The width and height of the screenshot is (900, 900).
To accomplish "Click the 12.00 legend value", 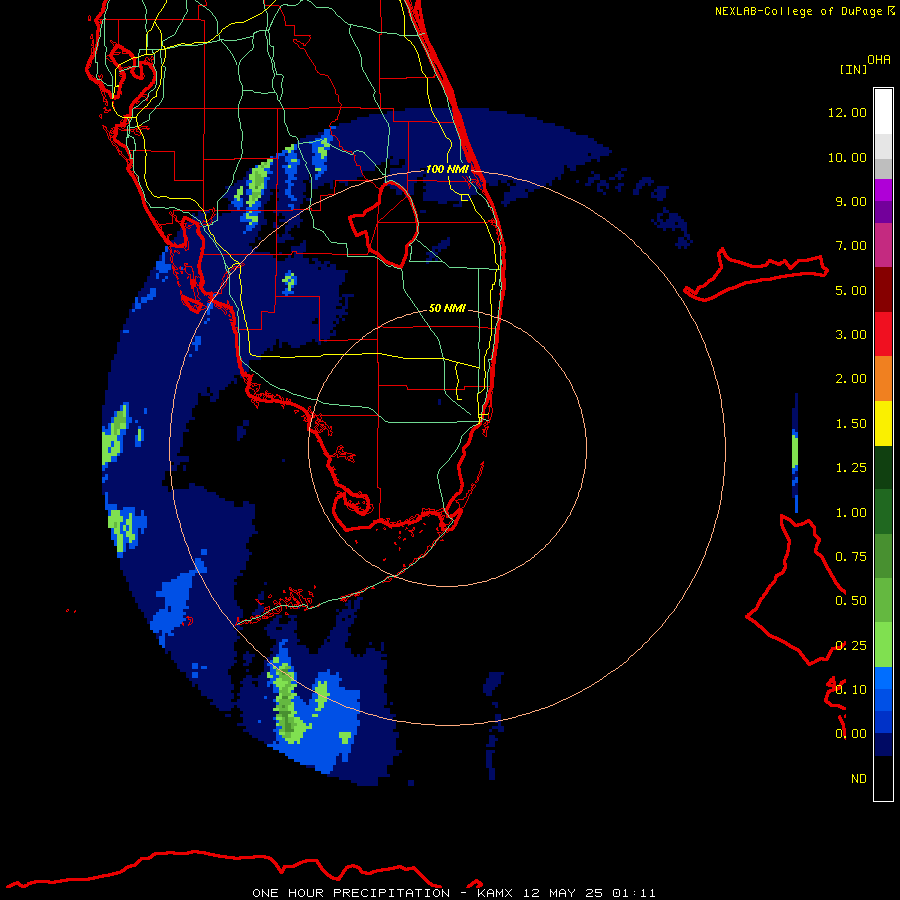I will 847,112.
